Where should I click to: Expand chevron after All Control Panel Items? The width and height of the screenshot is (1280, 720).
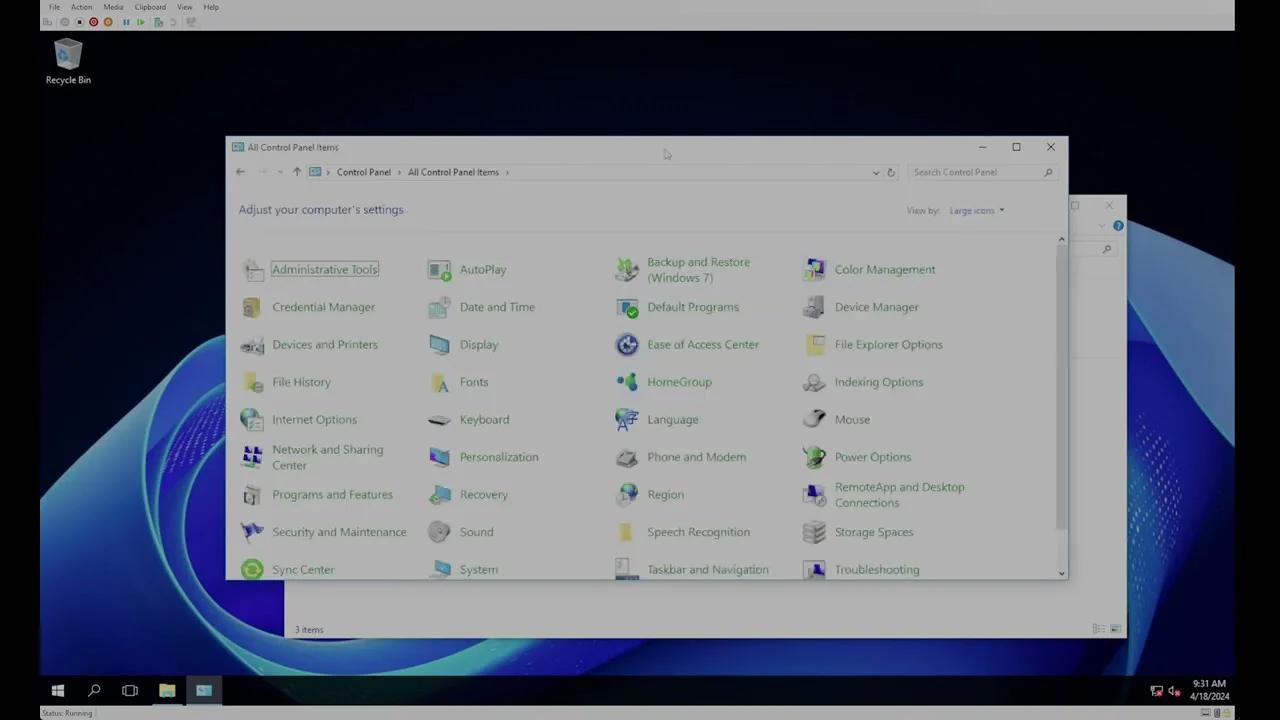pyautogui.click(x=508, y=172)
